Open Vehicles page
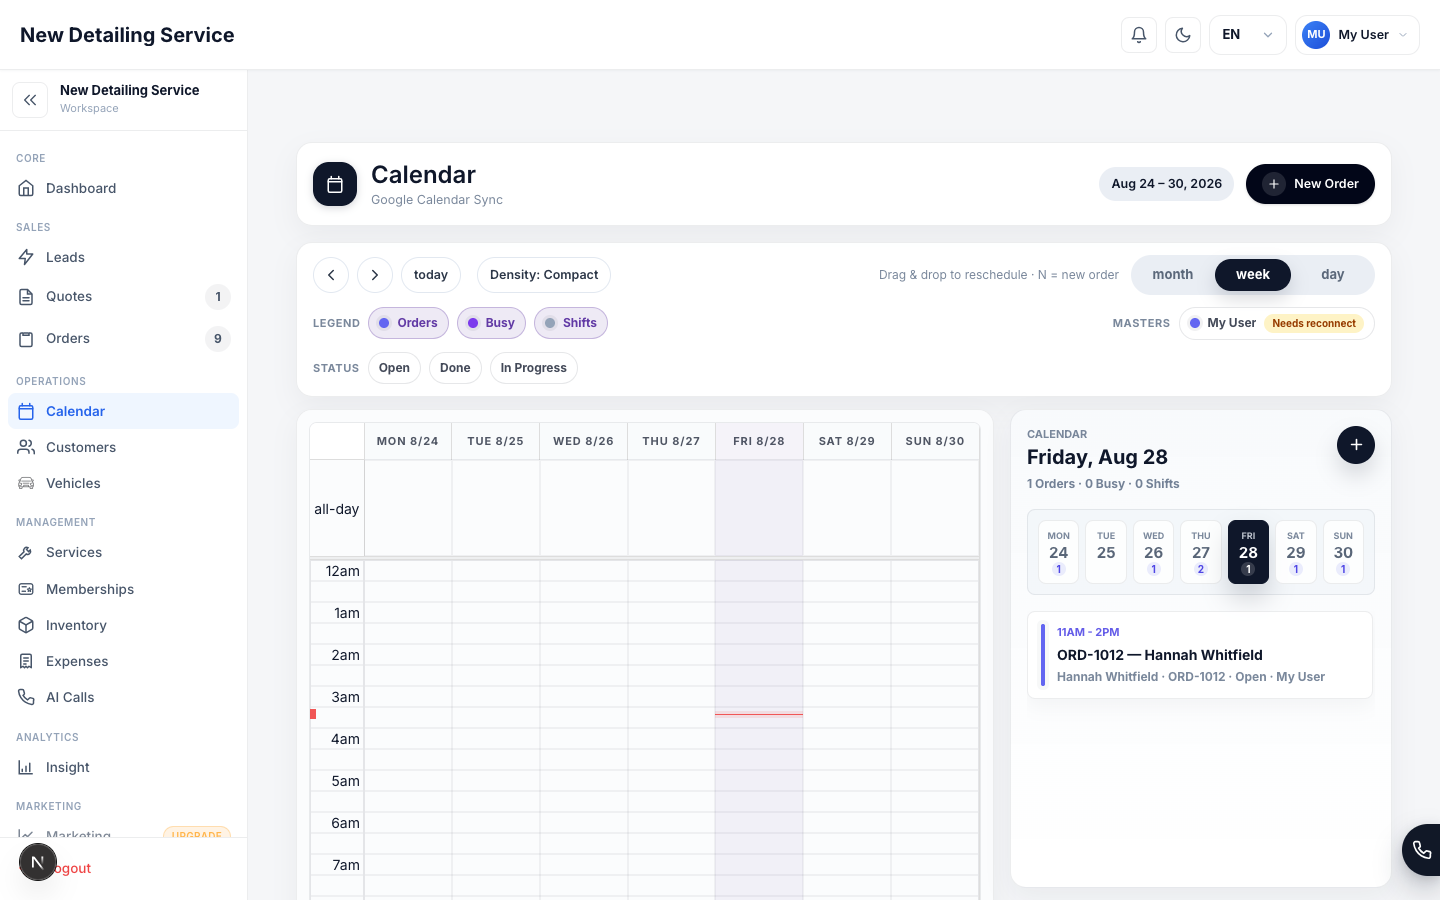1440x900 pixels. pyautogui.click(x=123, y=483)
